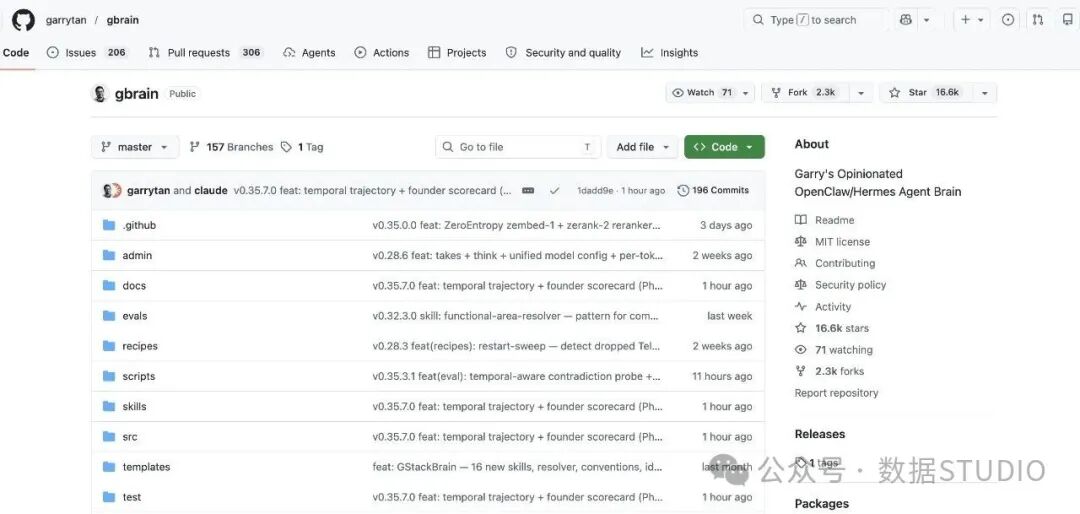Open the Releases heading link
Viewport: 1080px width, 514px height.
[x=820, y=434]
